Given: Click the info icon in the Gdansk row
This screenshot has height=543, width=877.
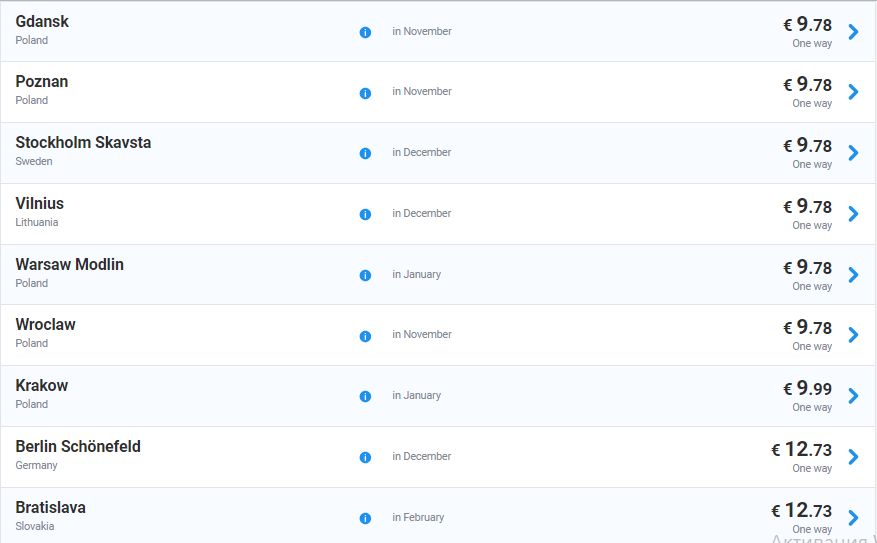Looking at the screenshot, I should (365, 32).
